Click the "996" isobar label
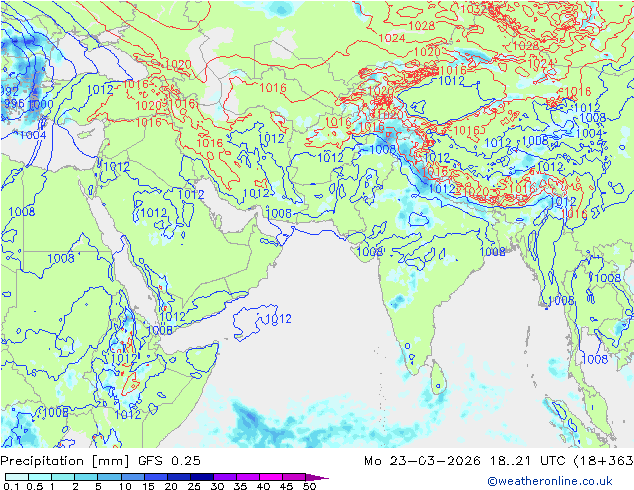This screenshot has height=490, width=634. coord(14,103)
